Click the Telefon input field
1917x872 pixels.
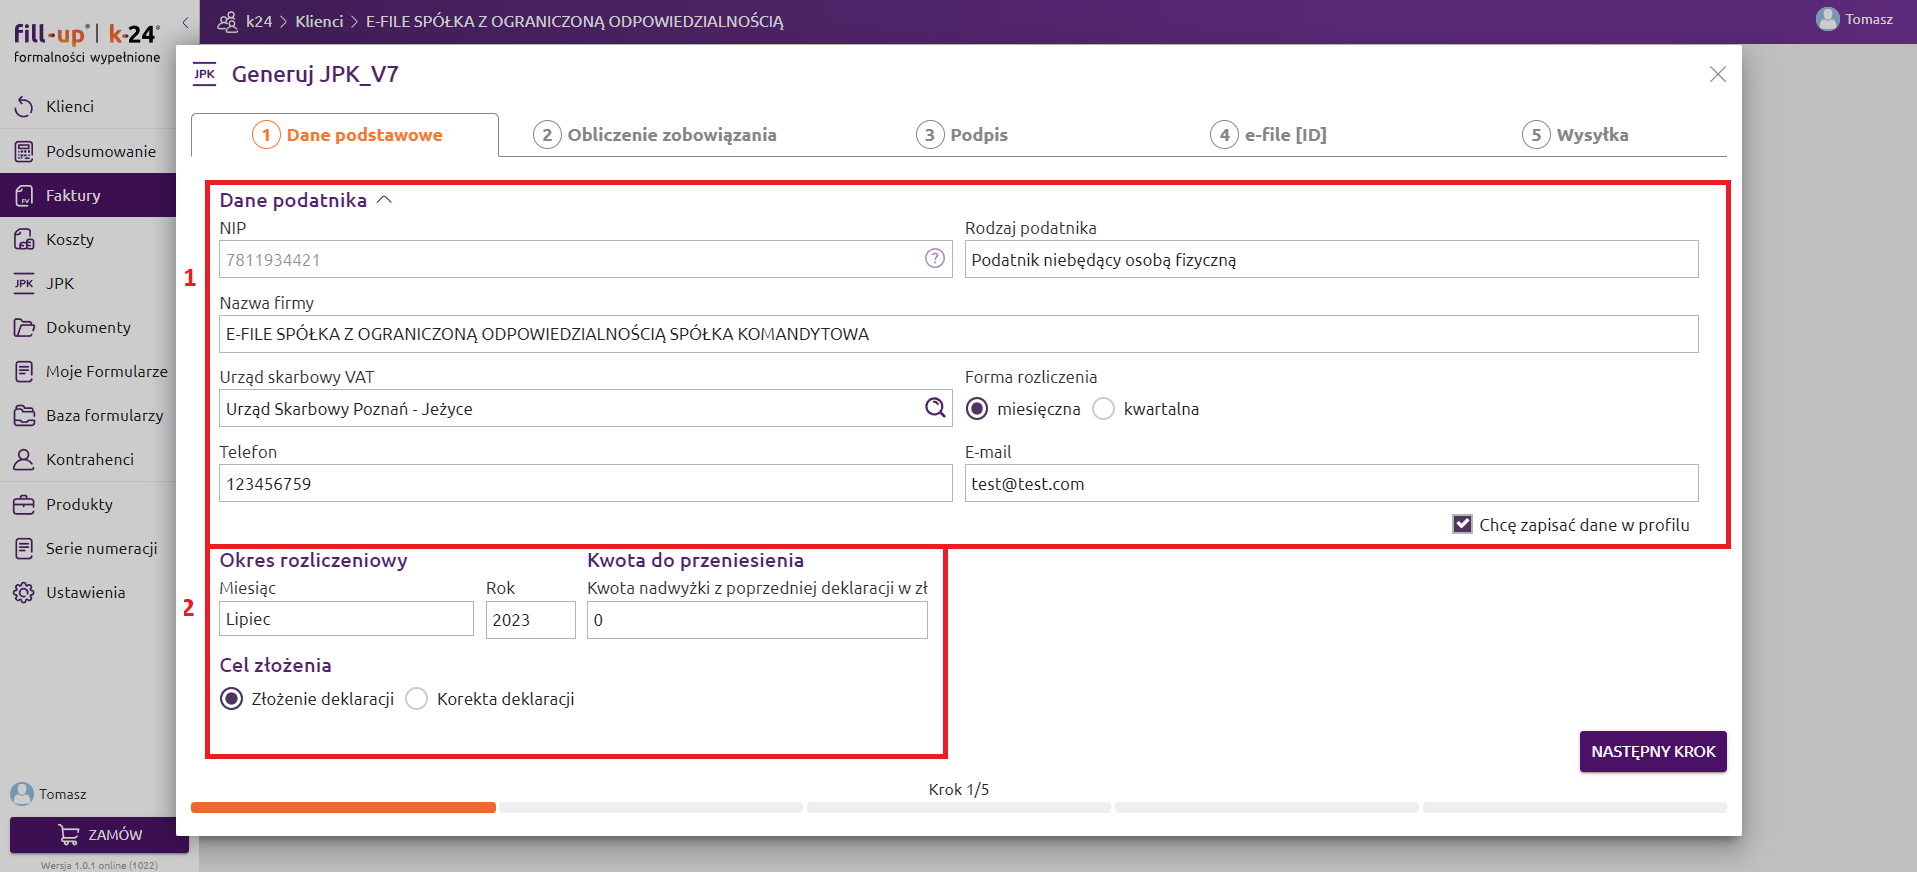pos(585,484)
